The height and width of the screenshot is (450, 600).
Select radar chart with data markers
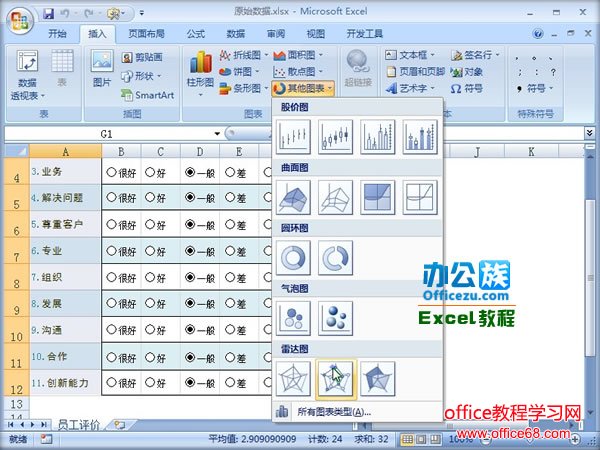[335, 378]
